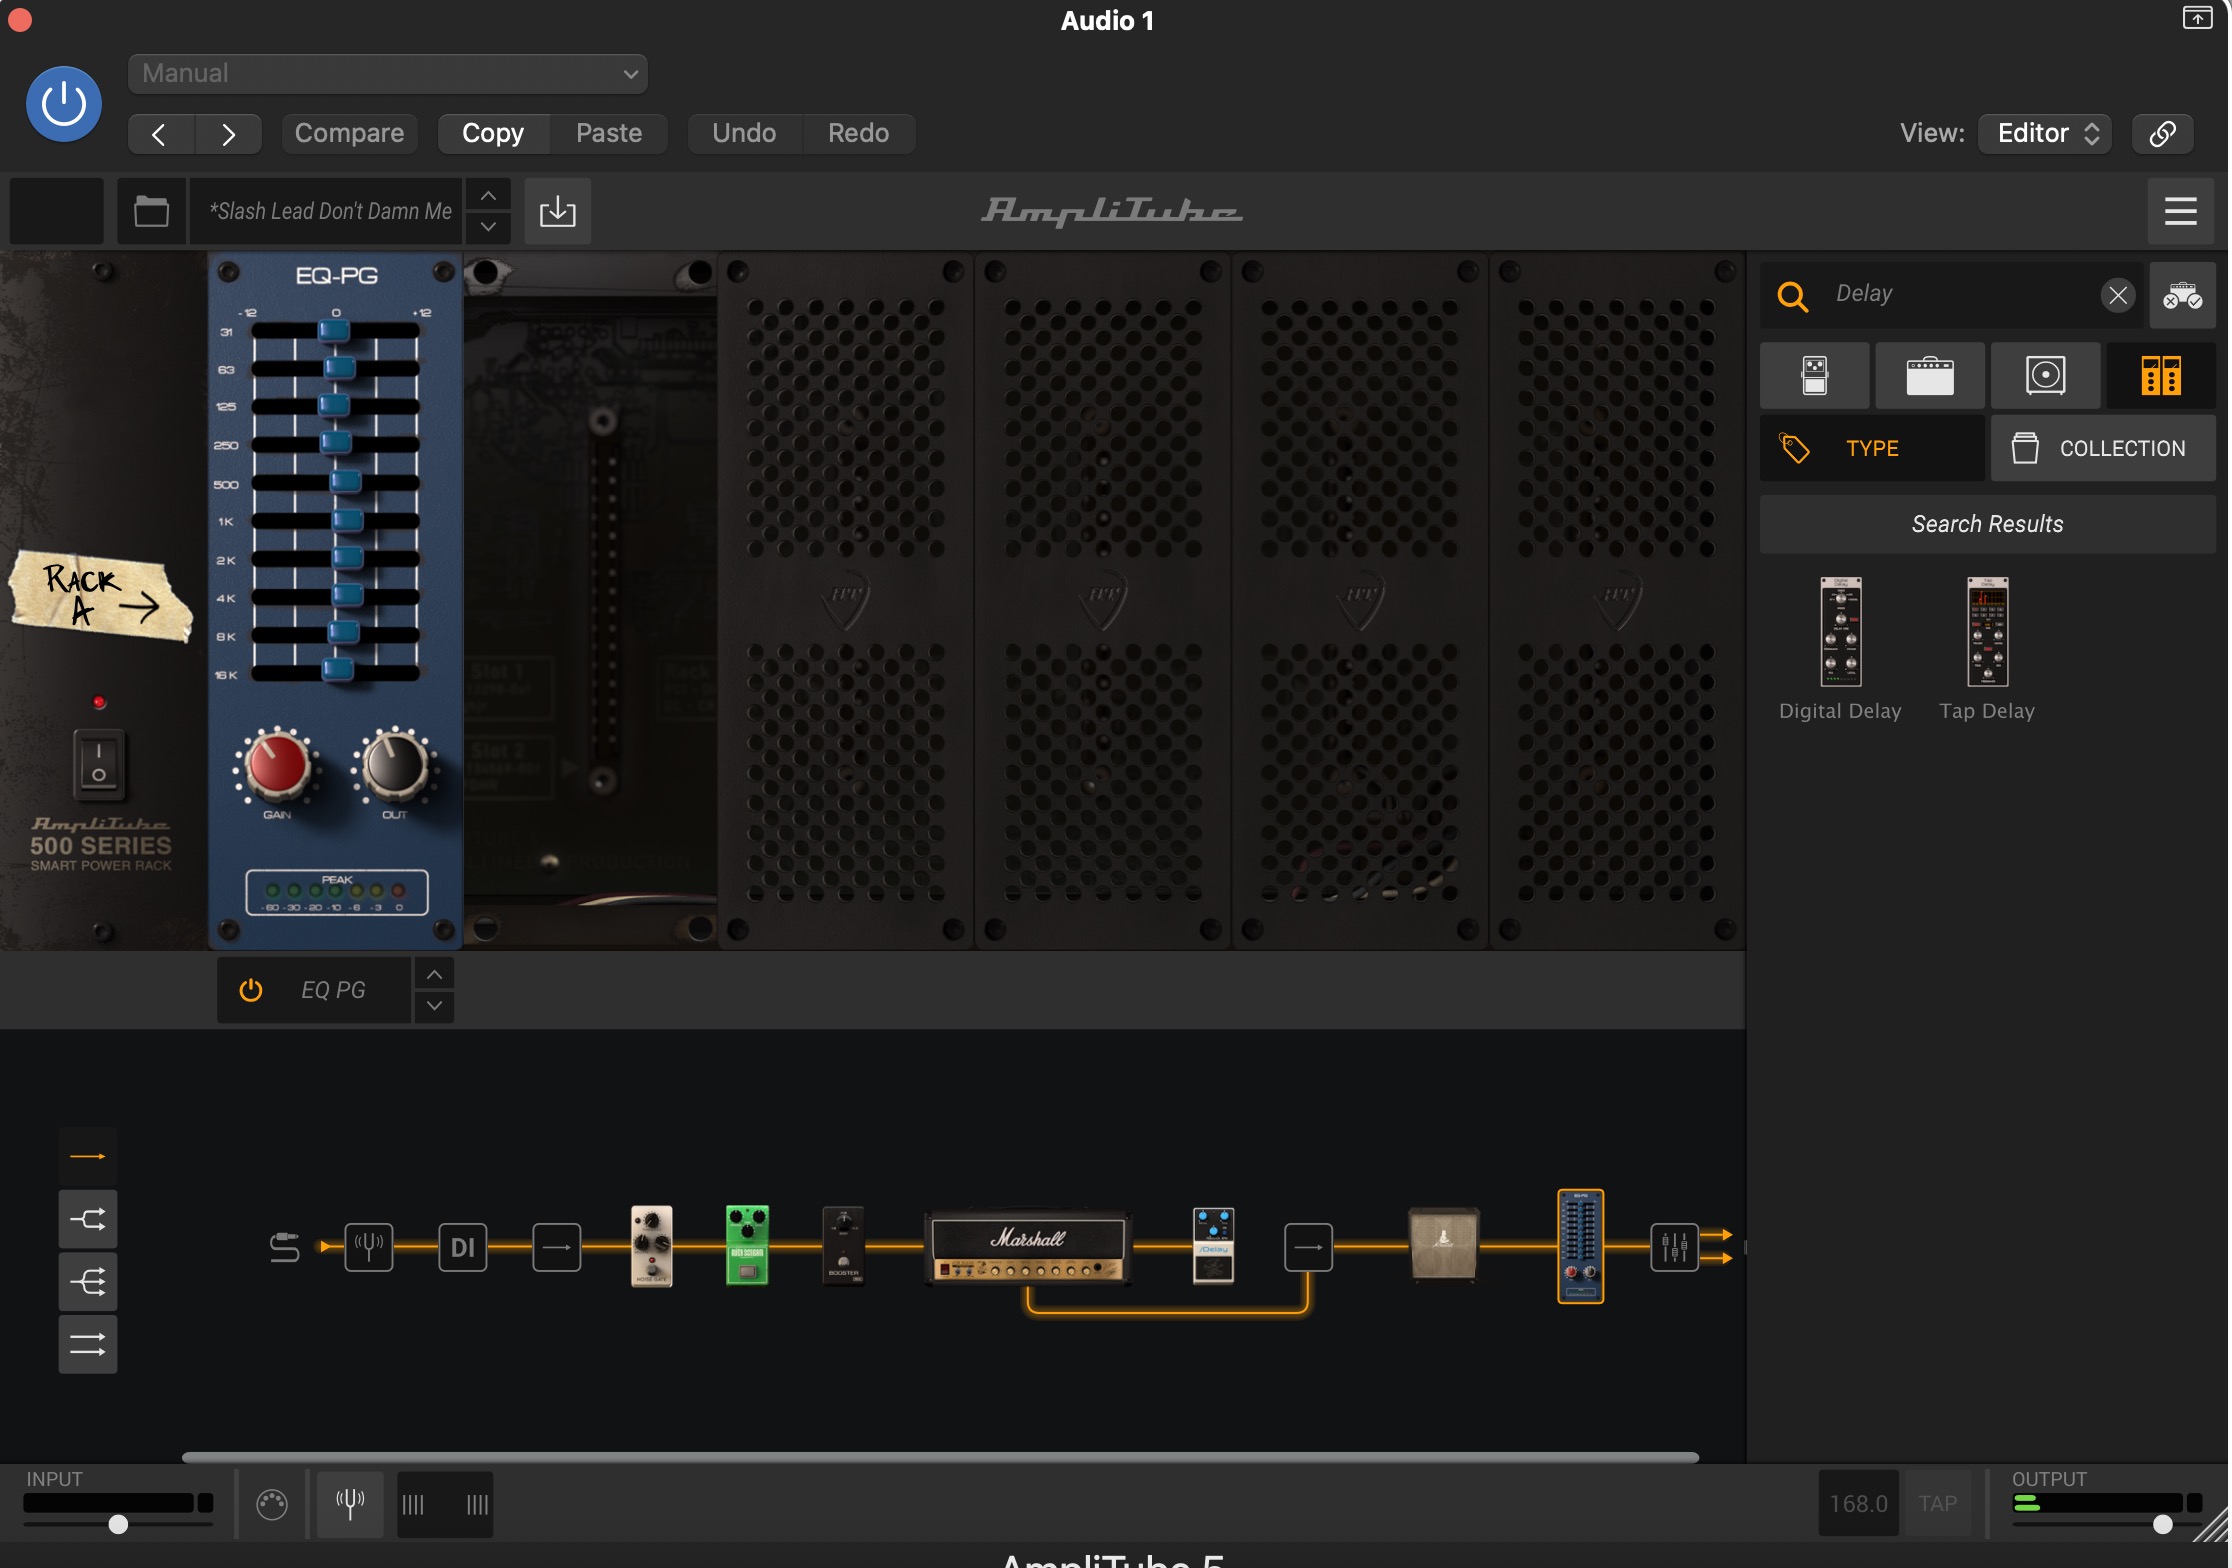Select the noise gate pedal in chain
This screenshot has height=1568, width=2232.
652,1246
